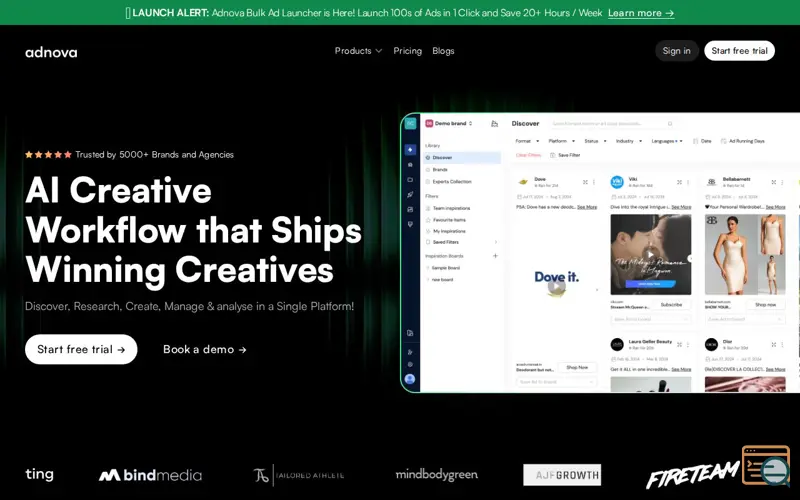Image resolution: width=800 pixels, height=500 pixels.
Task: Click See More on the Laura Geller Beauty ad
Action: 681,369
